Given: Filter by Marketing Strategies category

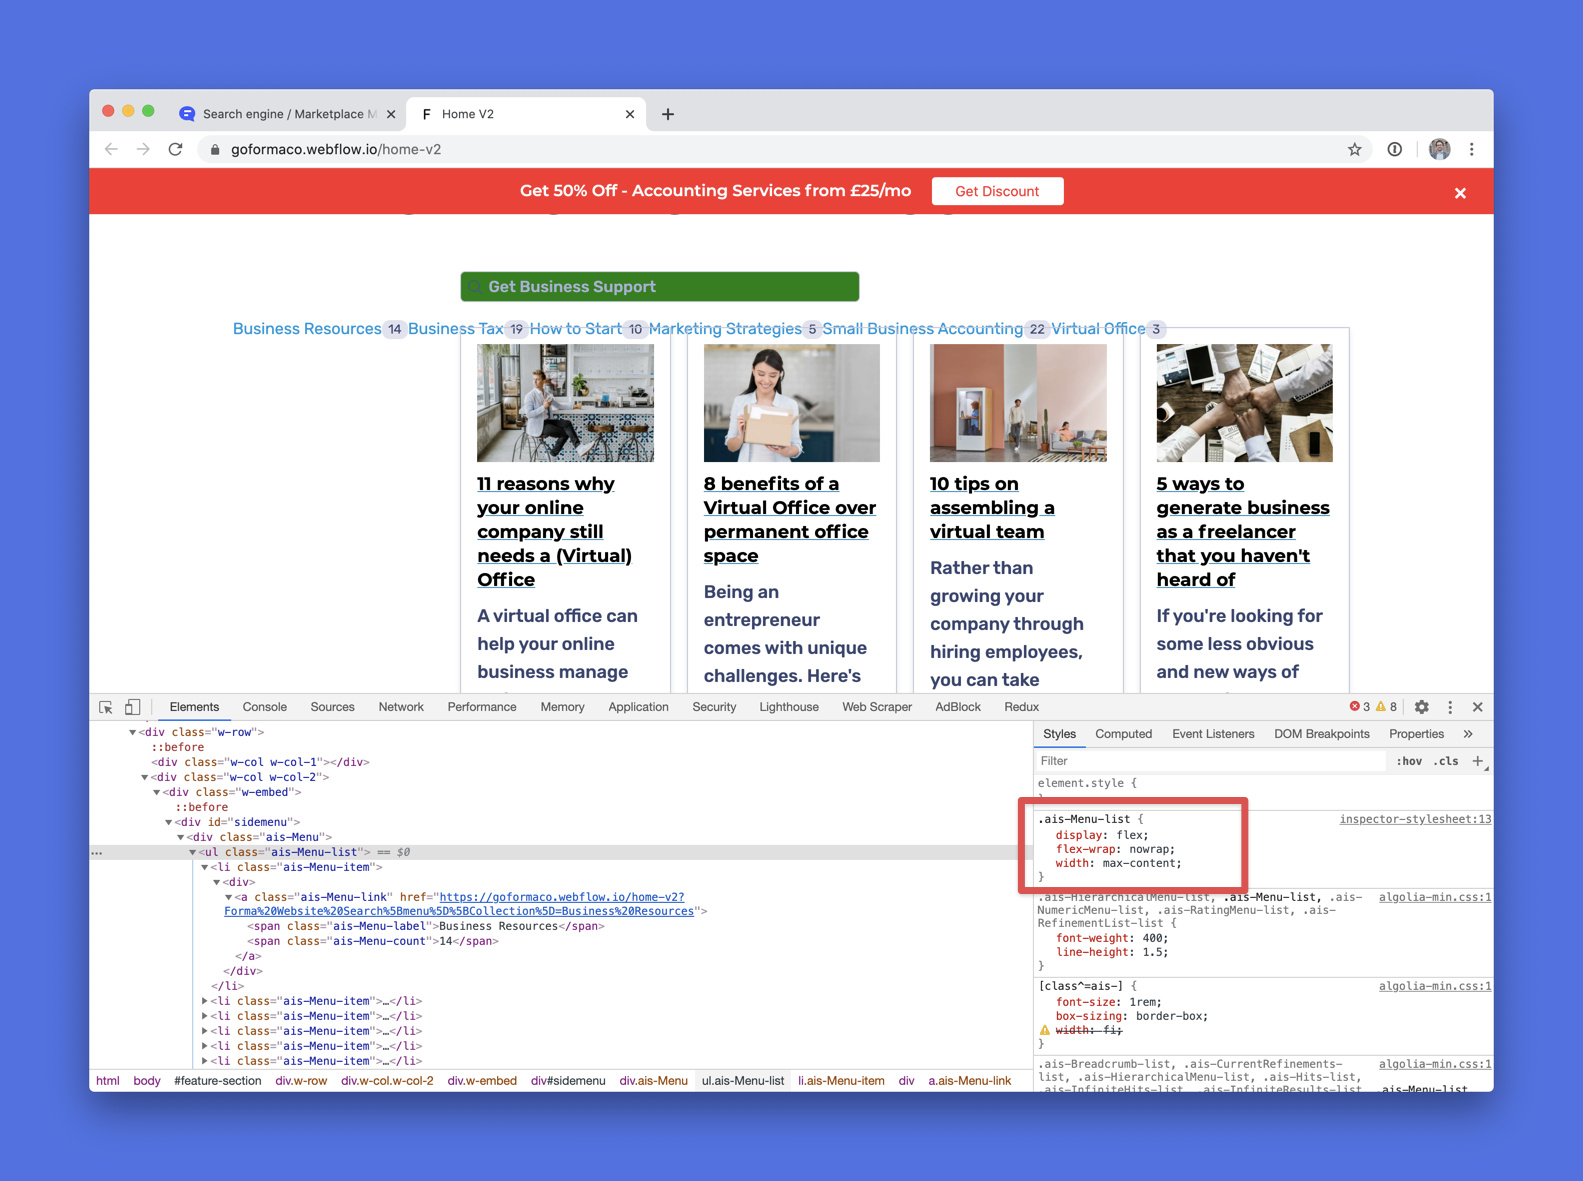Looking at the screenshot, I should pos(725,329).
